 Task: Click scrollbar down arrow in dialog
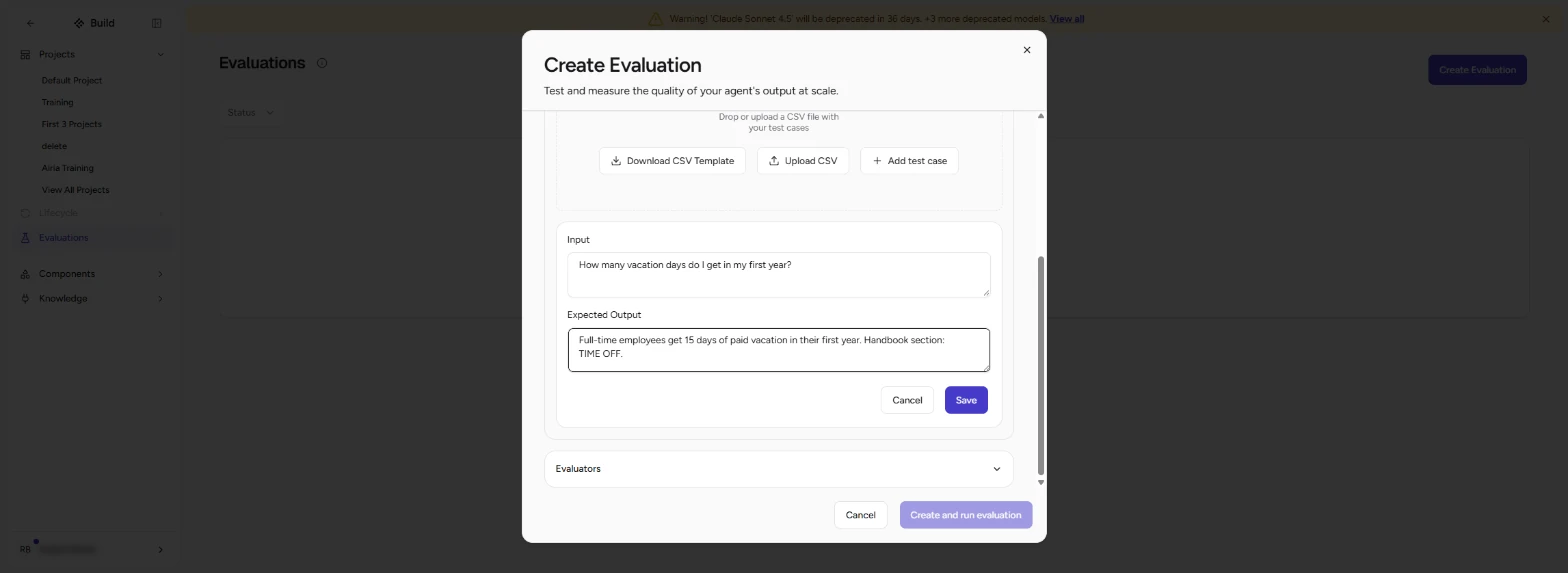tap(1041, 482)
